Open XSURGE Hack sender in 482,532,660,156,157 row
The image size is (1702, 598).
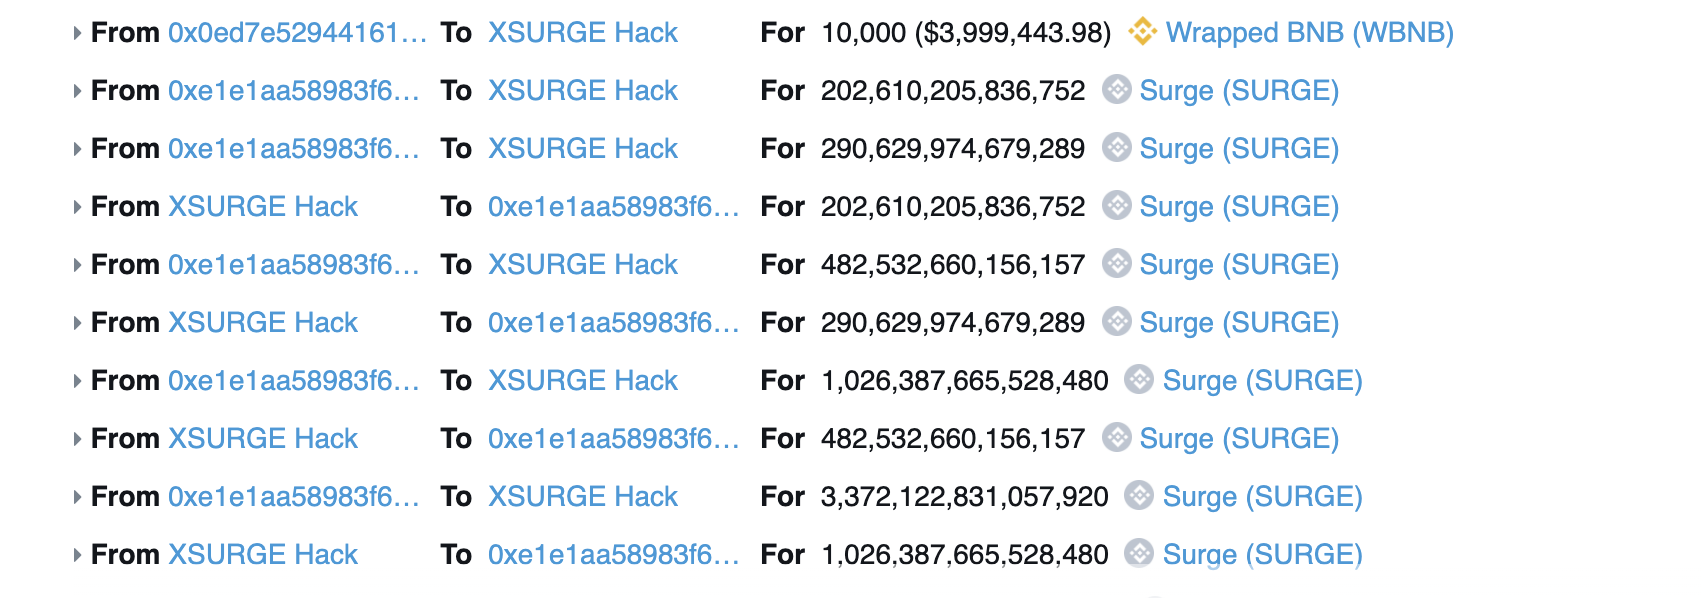263,438
